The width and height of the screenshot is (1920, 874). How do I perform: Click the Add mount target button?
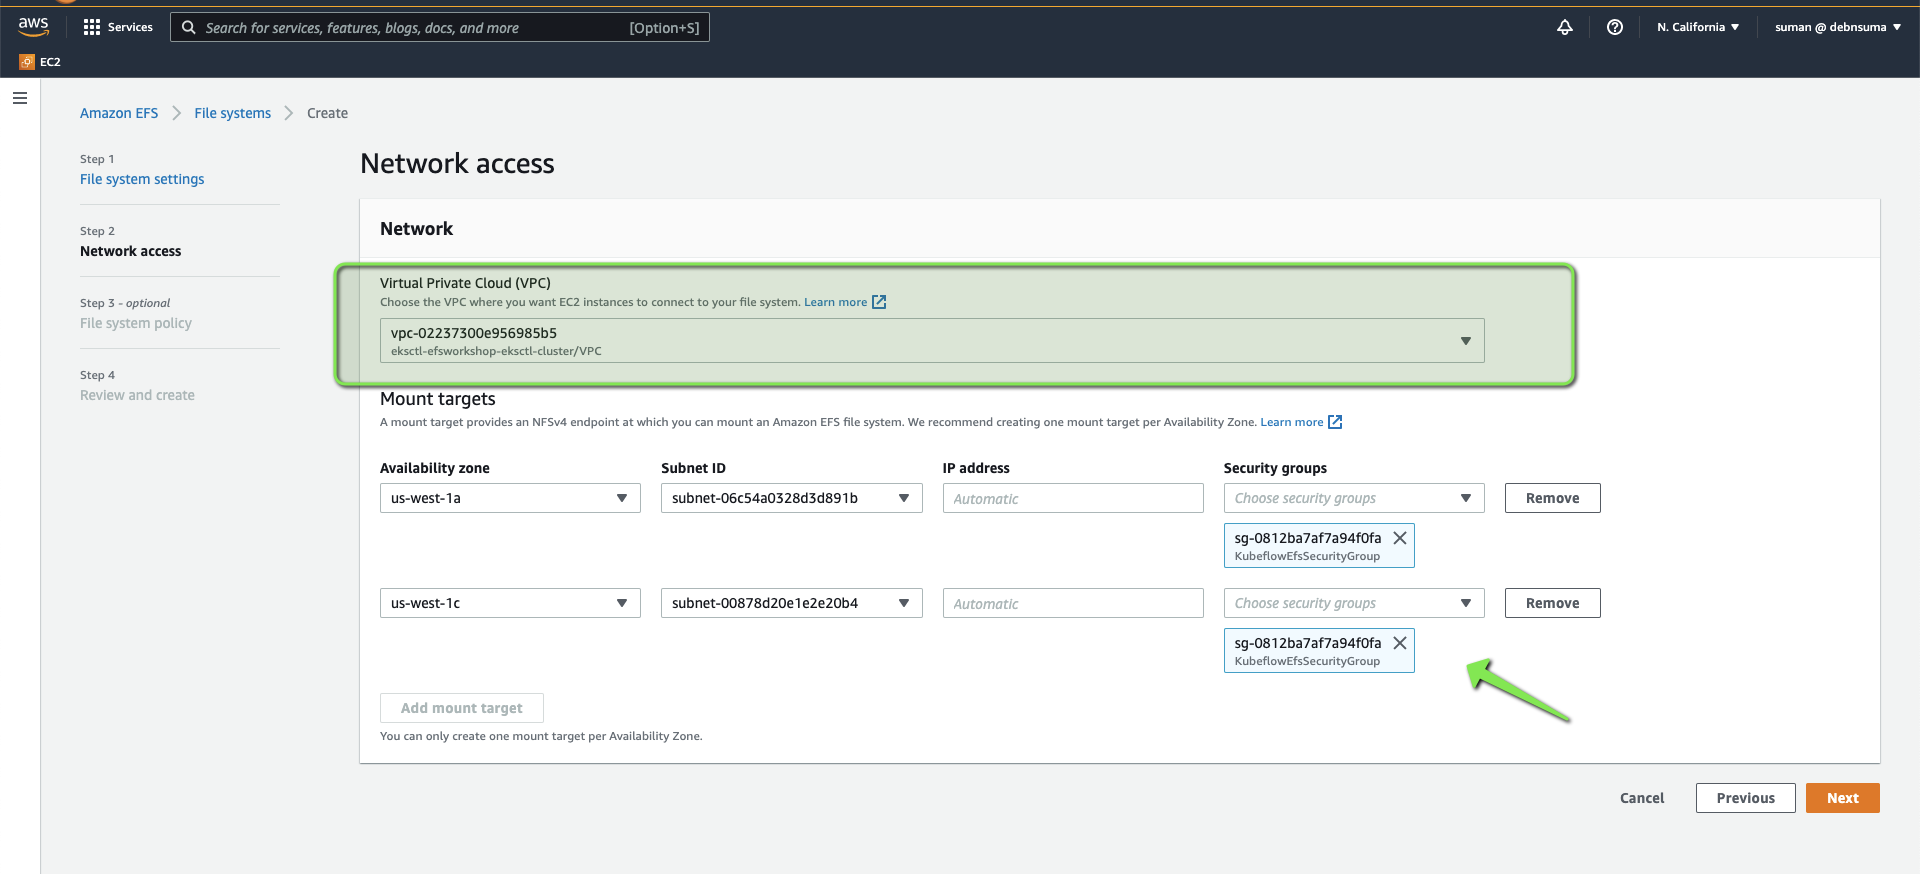462,708
